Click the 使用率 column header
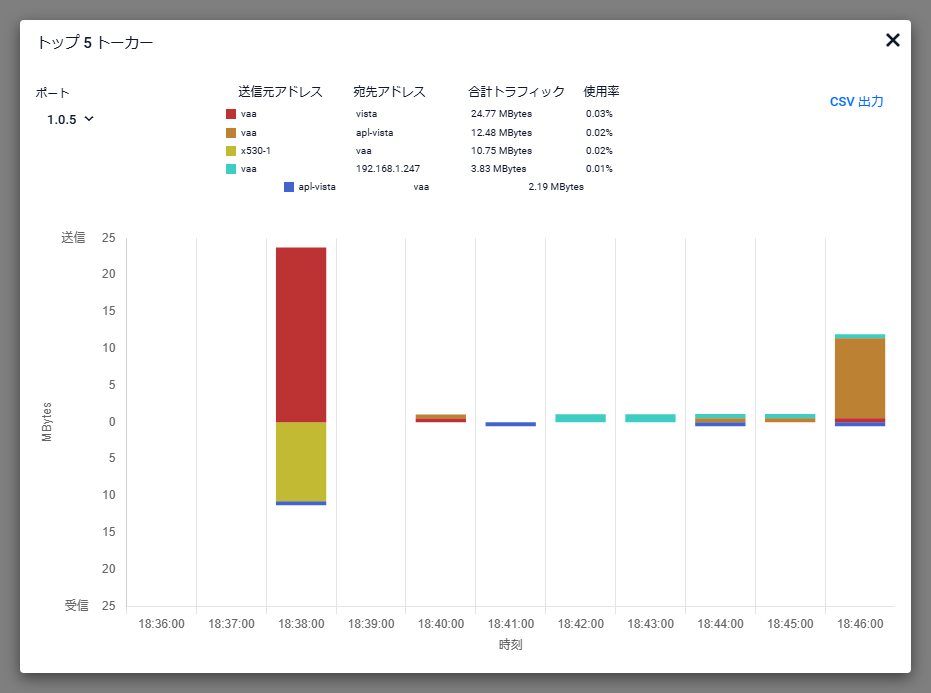The image size is (931, 693). [601, 92]
